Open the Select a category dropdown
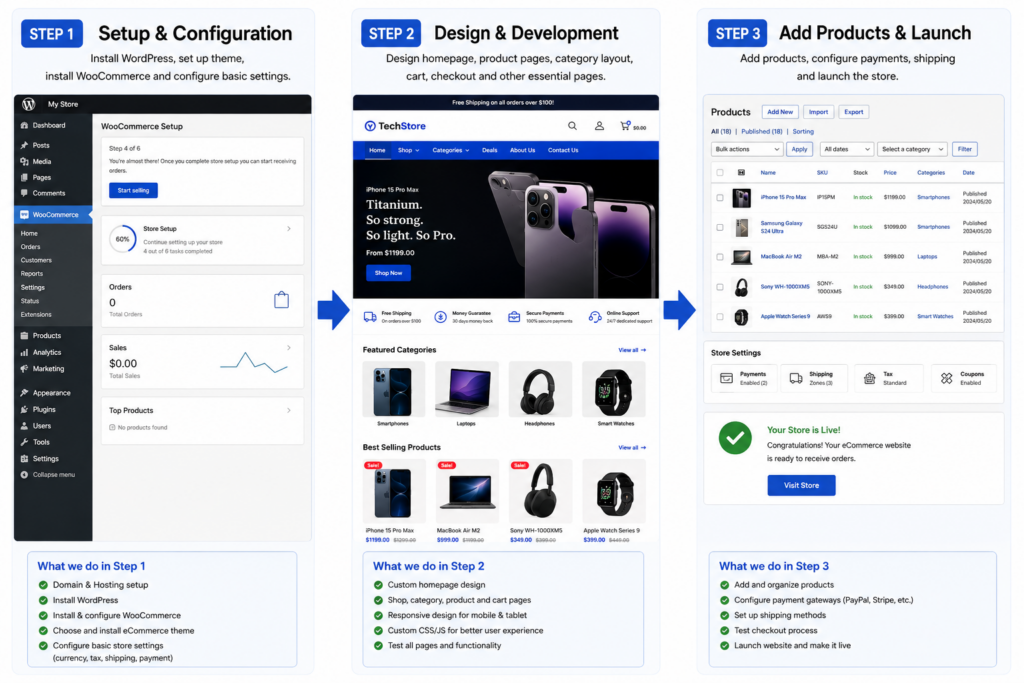Screen dimensions: 1024x683 pyautogui.click(x=912, y=149)
